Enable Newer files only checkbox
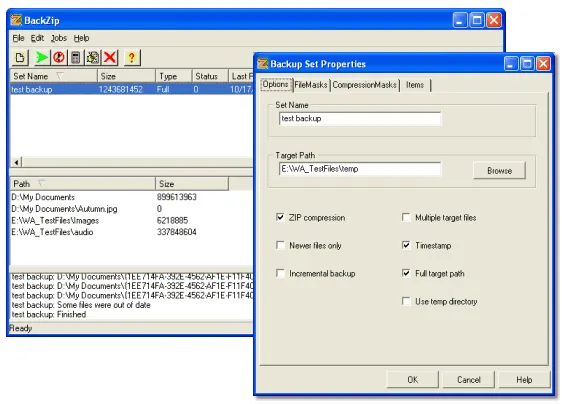562x404 pixels. [280, 245]
